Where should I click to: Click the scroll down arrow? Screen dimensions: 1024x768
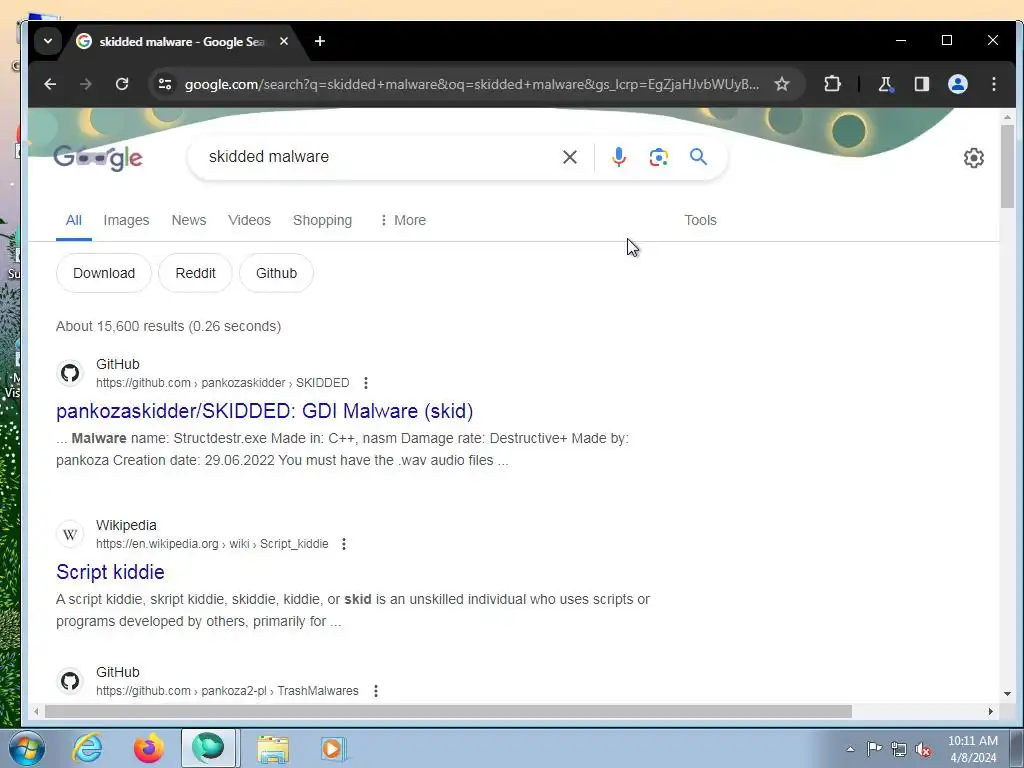[1007, 694]
